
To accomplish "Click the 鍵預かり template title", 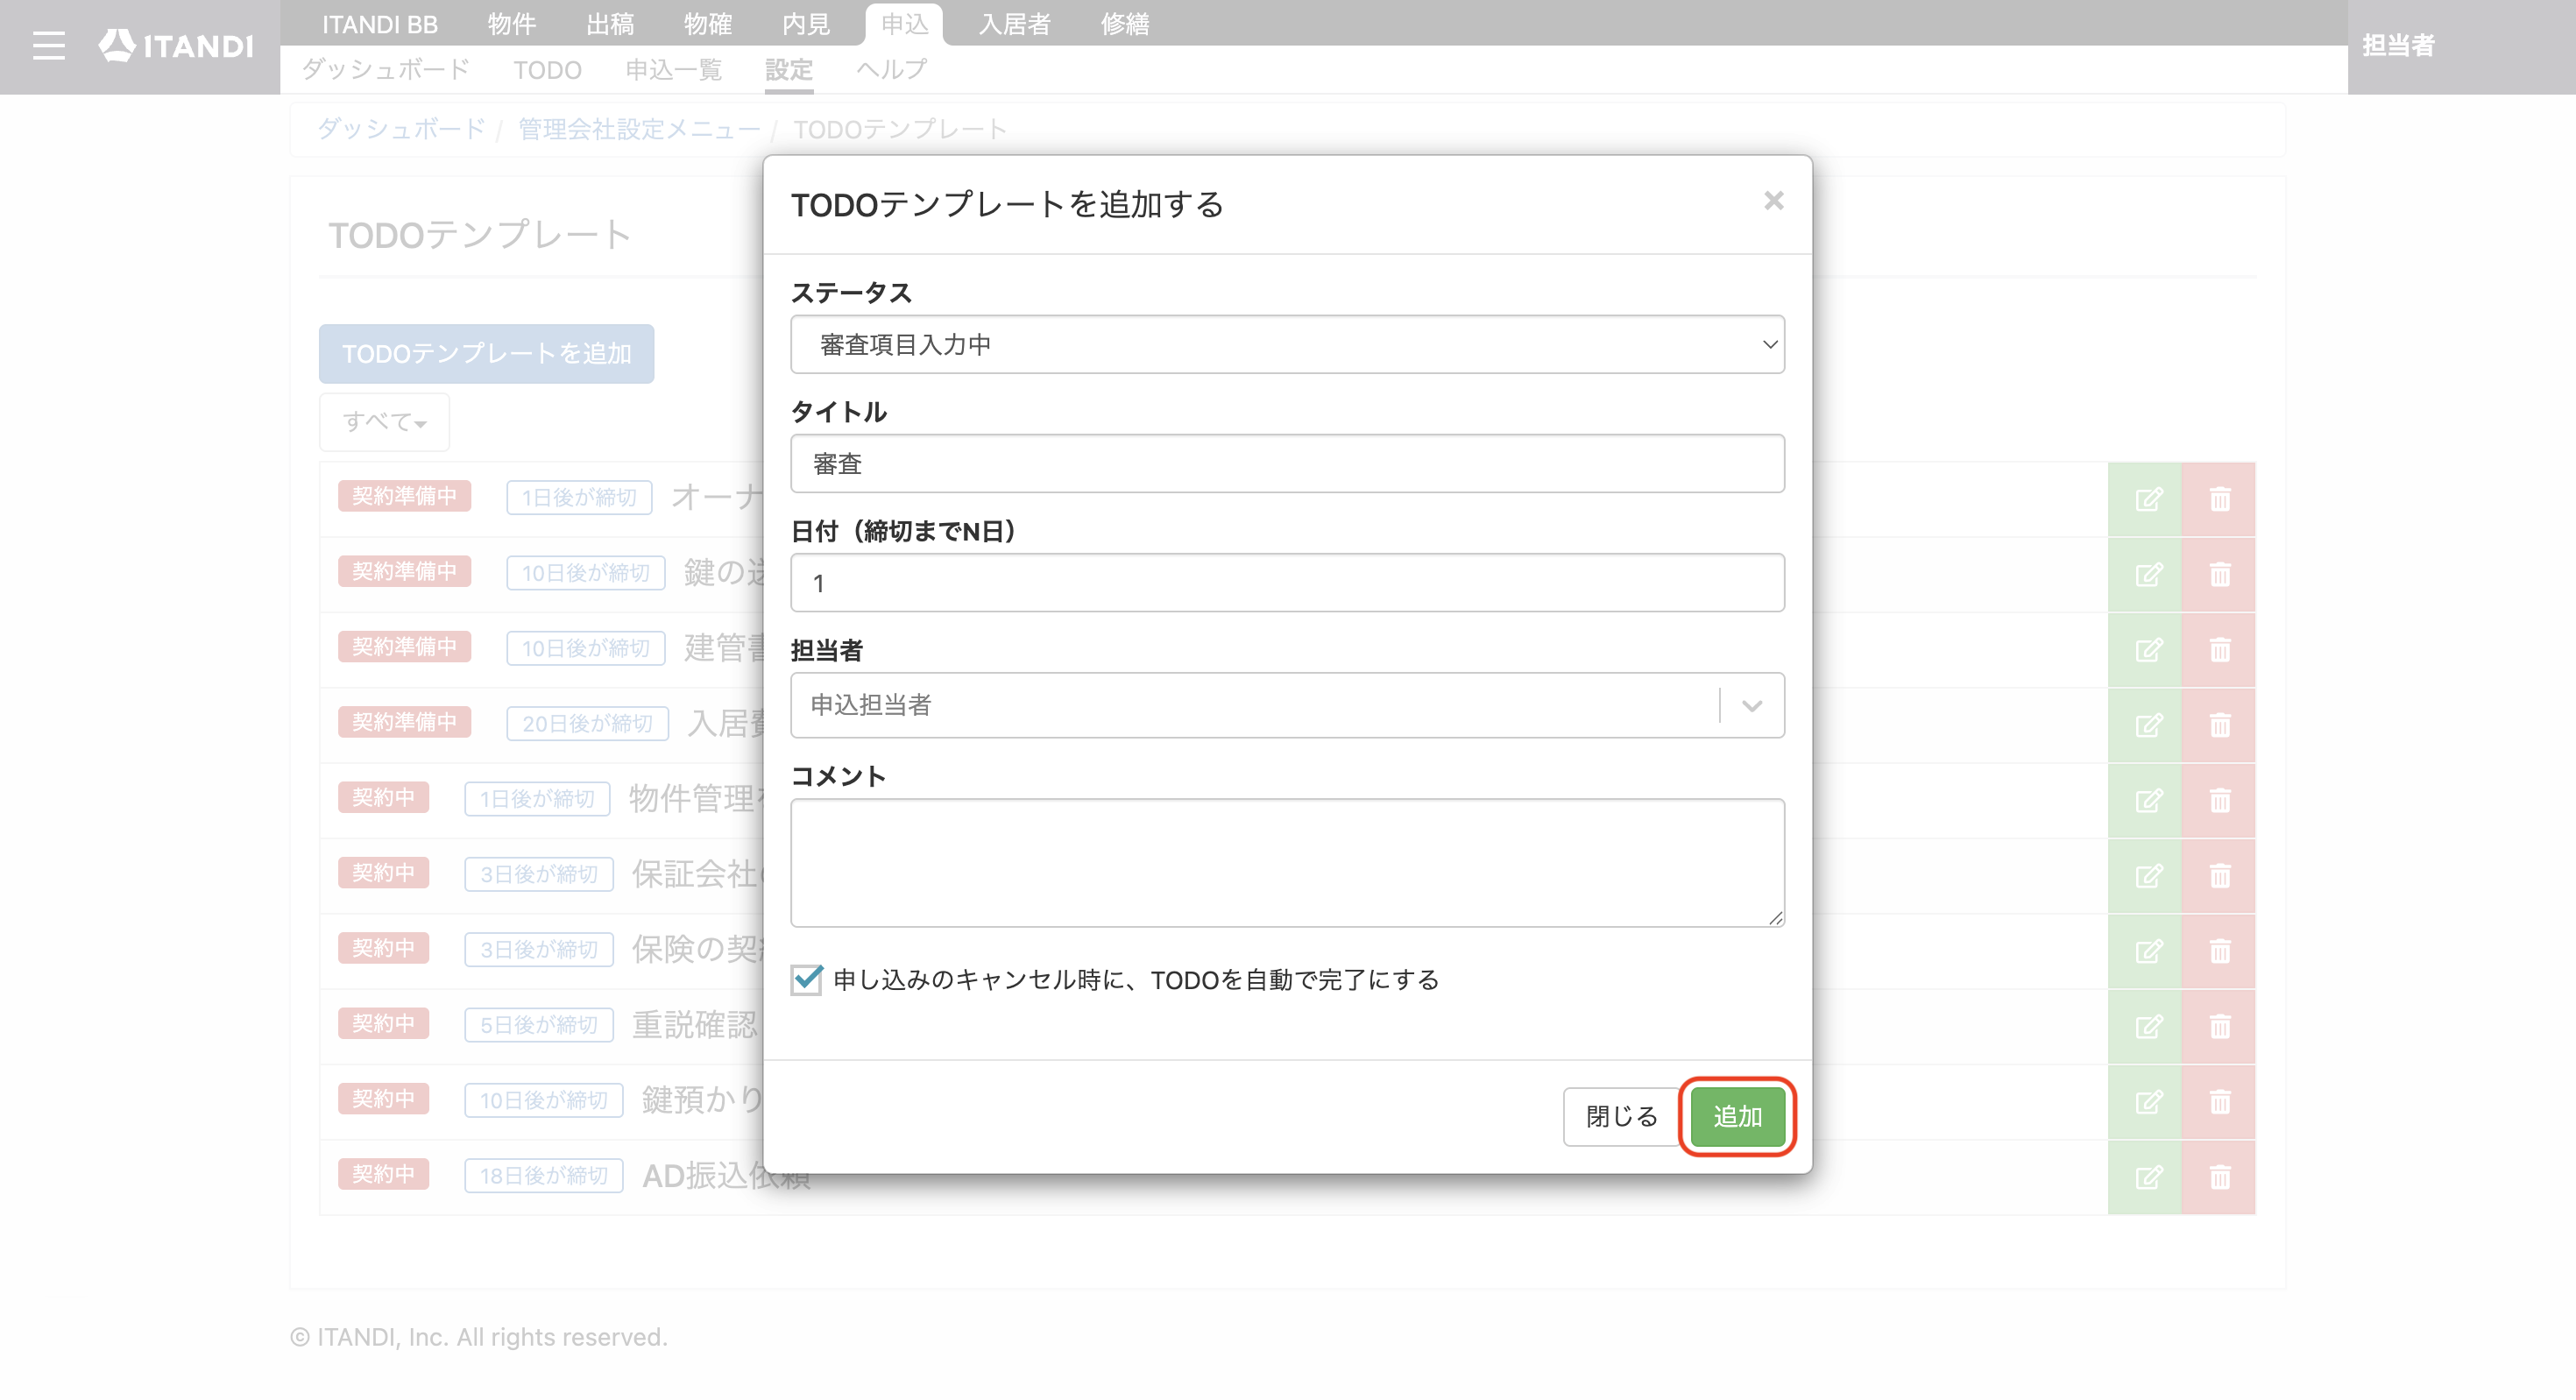I will pos(702,1100).
